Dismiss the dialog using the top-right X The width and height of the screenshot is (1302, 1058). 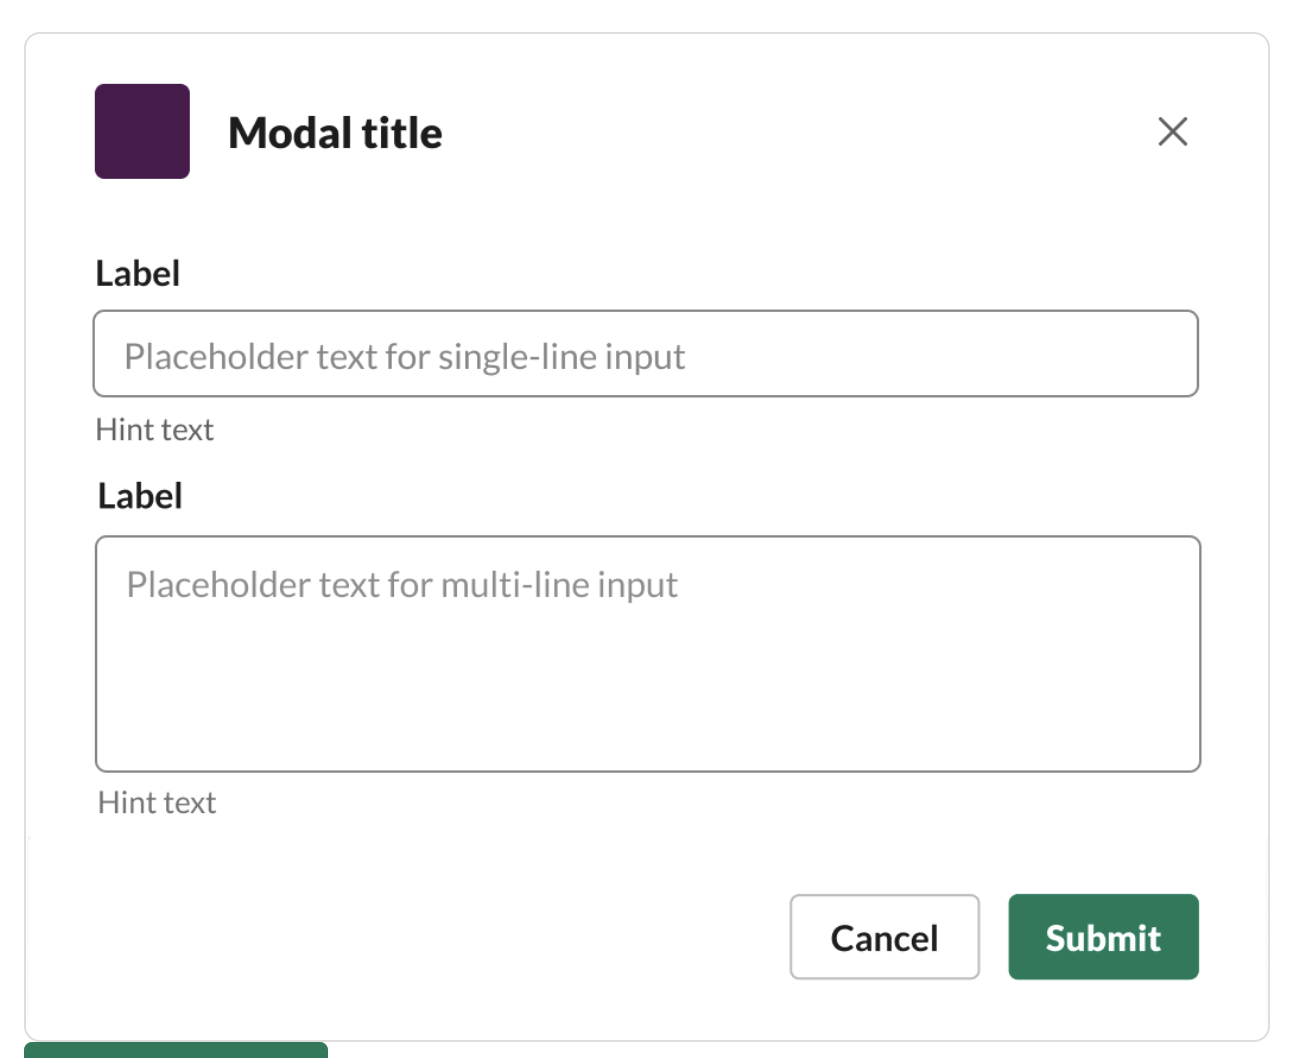coord(1172,131)
